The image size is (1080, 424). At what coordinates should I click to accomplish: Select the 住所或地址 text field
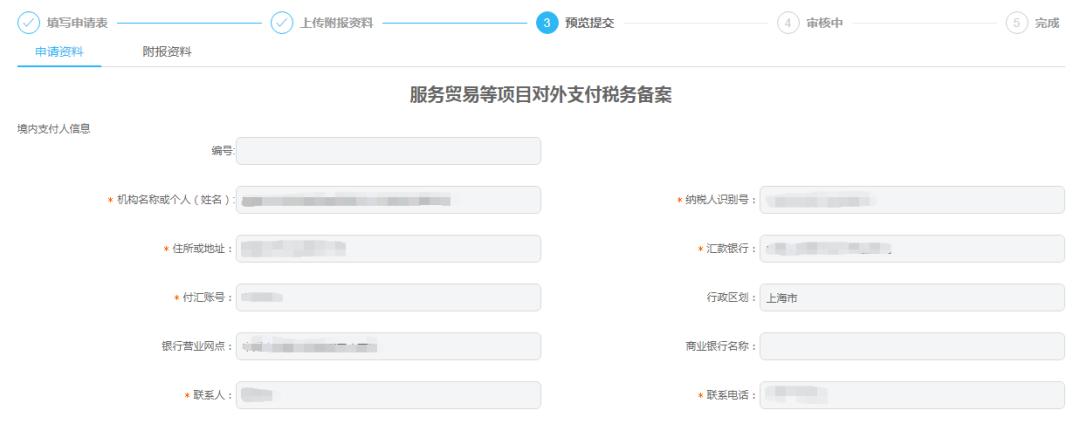388,249
